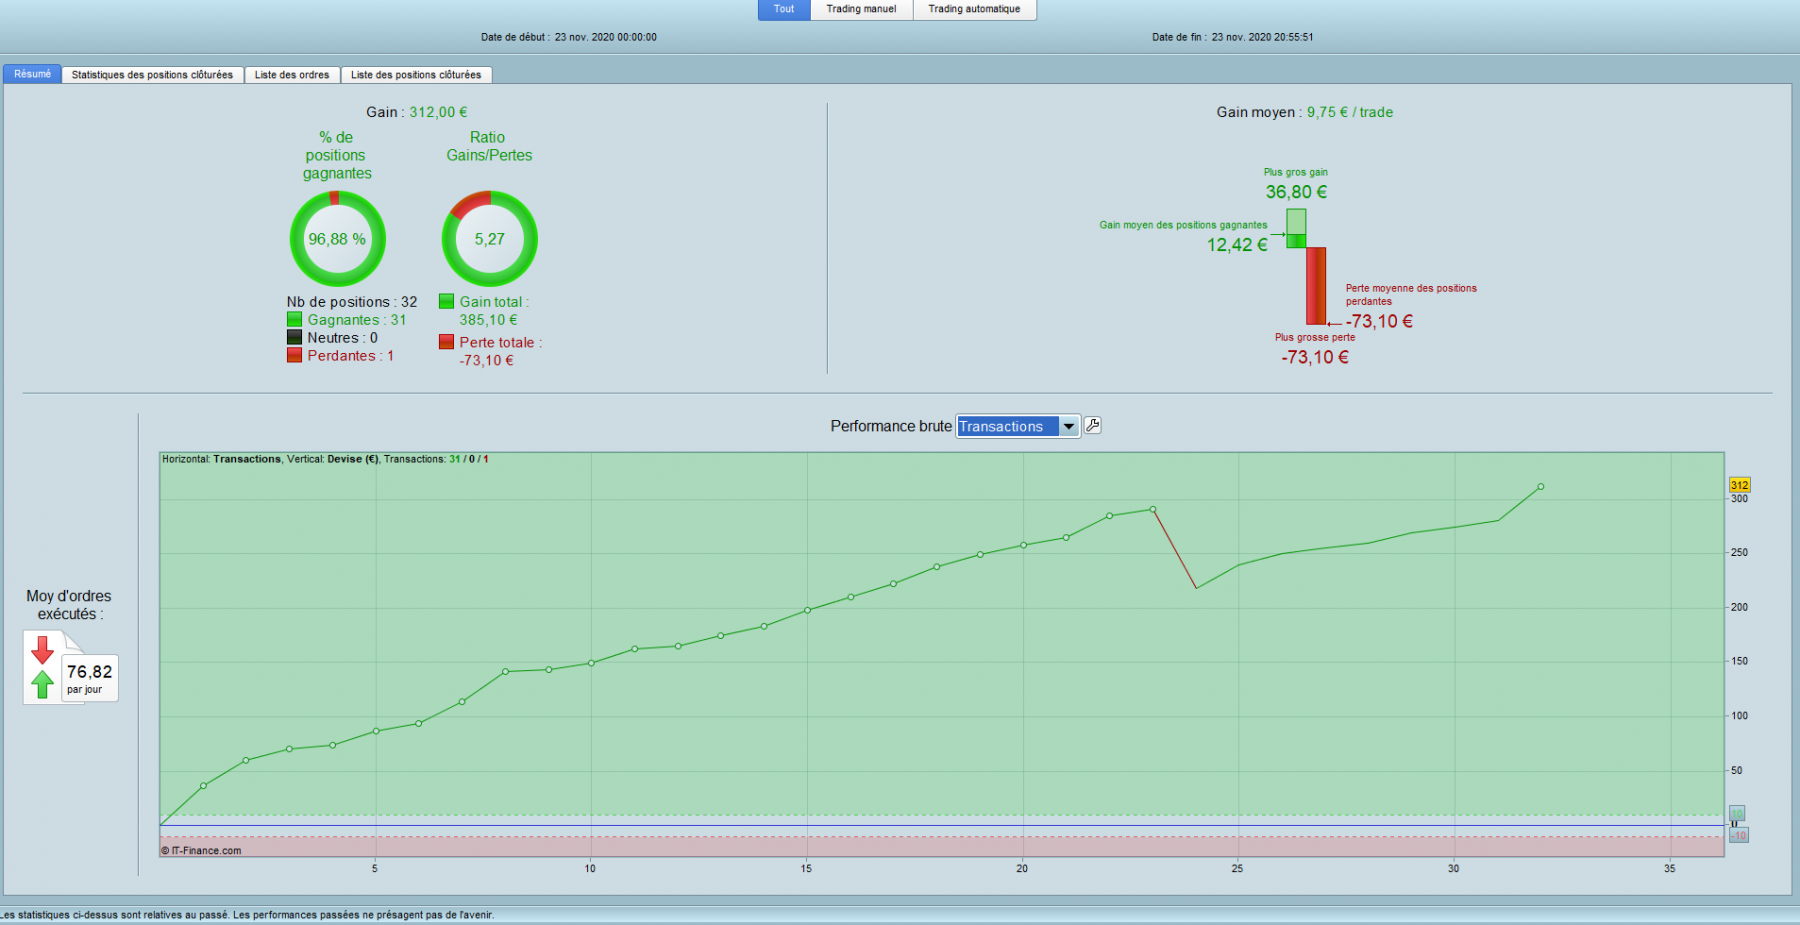Switch to Statistiques des positions clôturées tab
This screenshot has height=925, width=1800.
coord(152,75)
